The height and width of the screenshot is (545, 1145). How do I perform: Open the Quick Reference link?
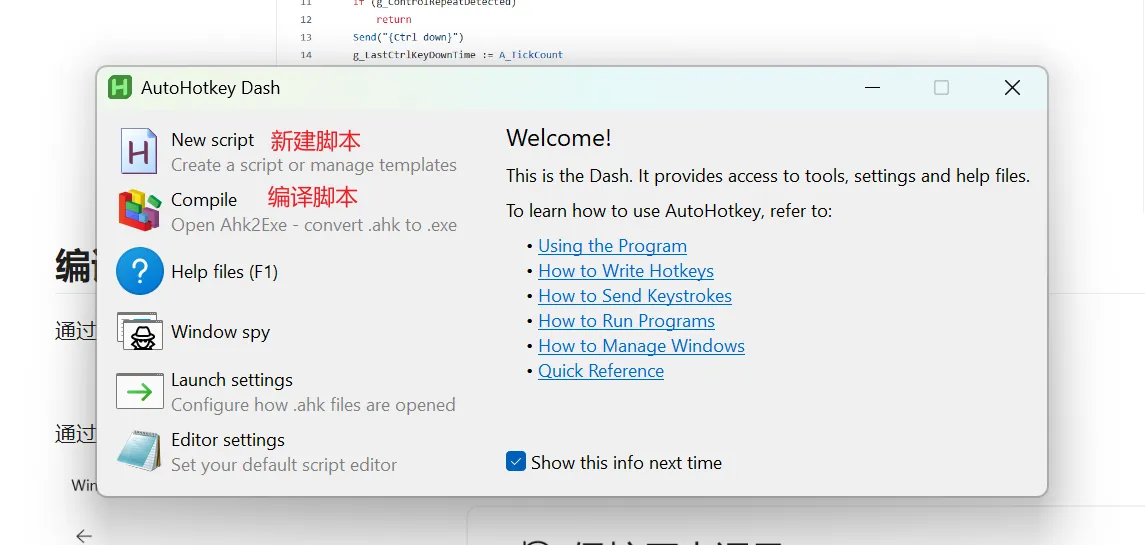click(x=601, y=370)
